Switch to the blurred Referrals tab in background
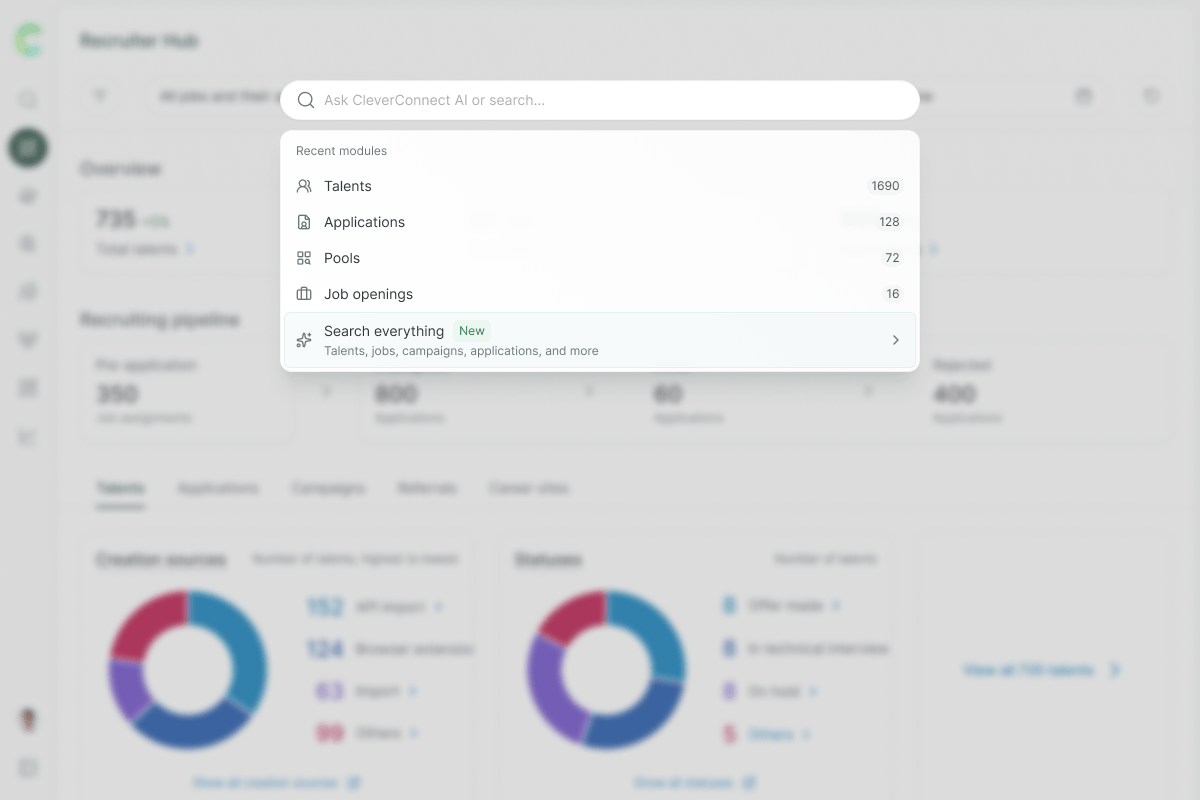 (427, 488)
